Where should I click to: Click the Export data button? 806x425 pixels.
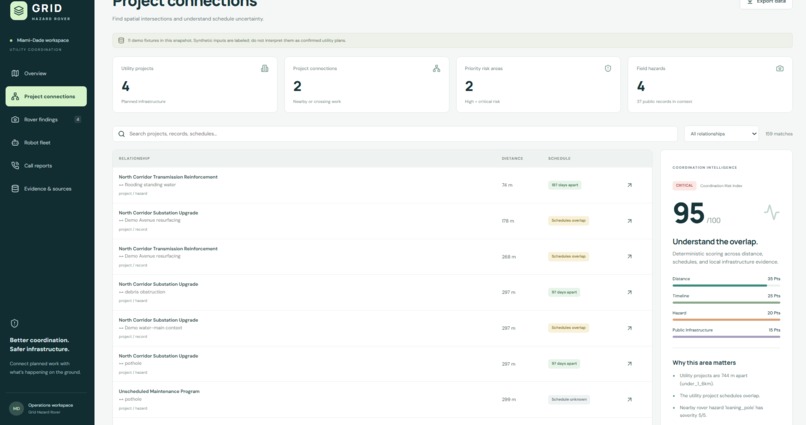click(x=766, y=3)
